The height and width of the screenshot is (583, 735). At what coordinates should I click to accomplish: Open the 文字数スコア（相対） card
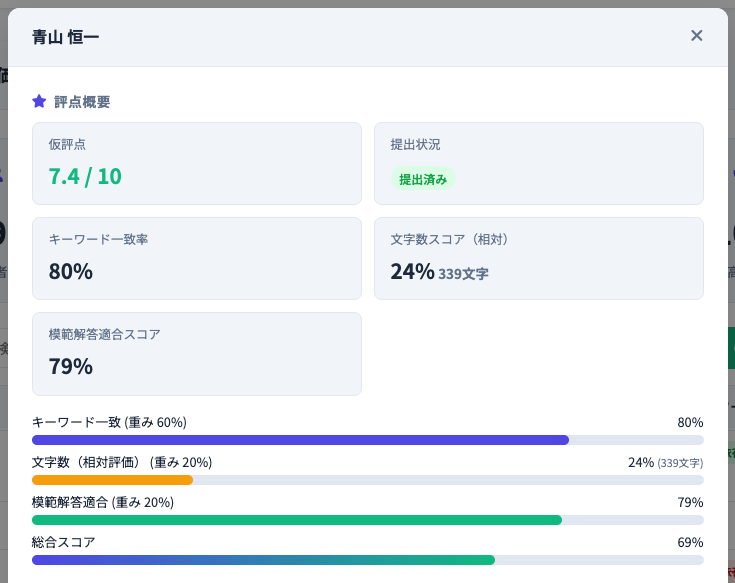[x=538, y=258]
